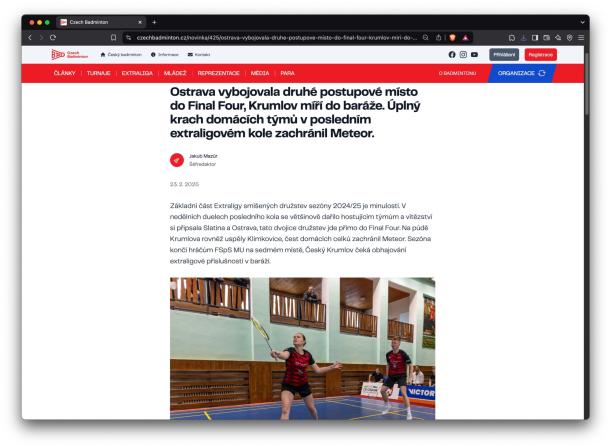Toggle the browser sidebar panel icon
The width and height of the screenshot is (611, 448).
pos(535,38)
